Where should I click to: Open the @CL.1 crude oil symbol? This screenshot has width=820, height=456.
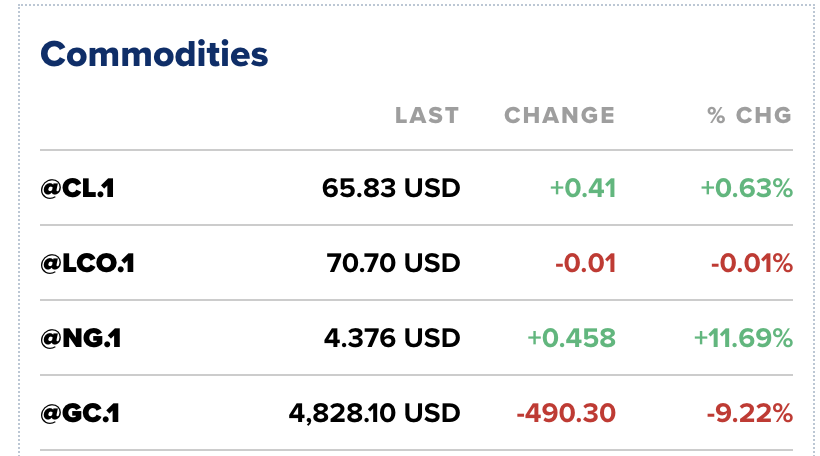(x=77, y=187)
